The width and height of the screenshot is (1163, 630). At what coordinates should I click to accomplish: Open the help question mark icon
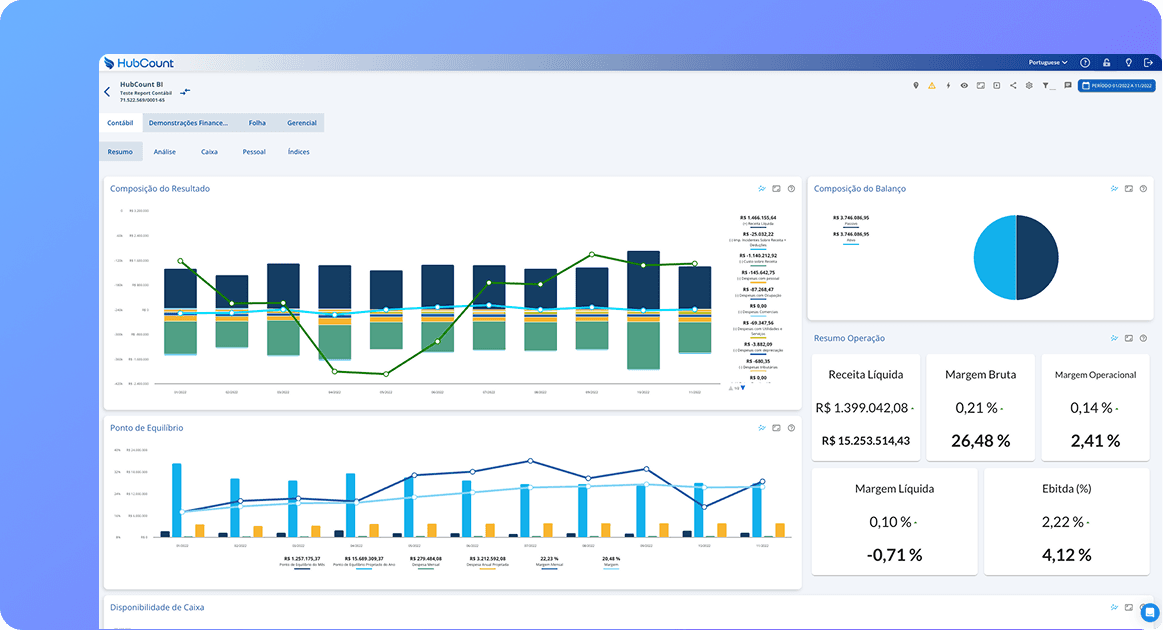1084,63
